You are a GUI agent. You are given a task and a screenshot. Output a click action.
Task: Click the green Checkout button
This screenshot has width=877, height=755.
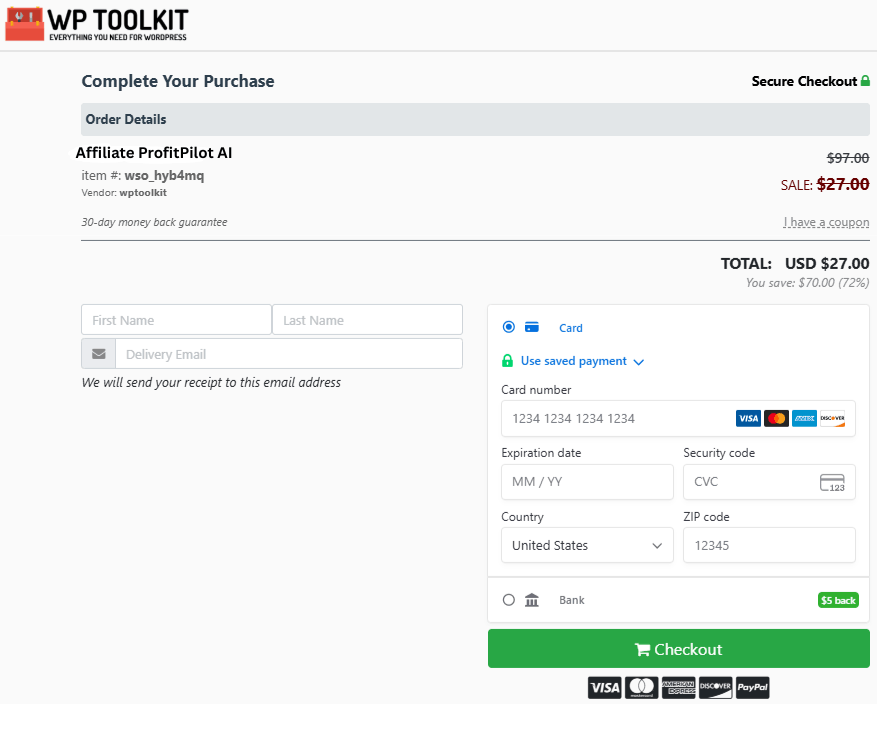coord(678,649)
